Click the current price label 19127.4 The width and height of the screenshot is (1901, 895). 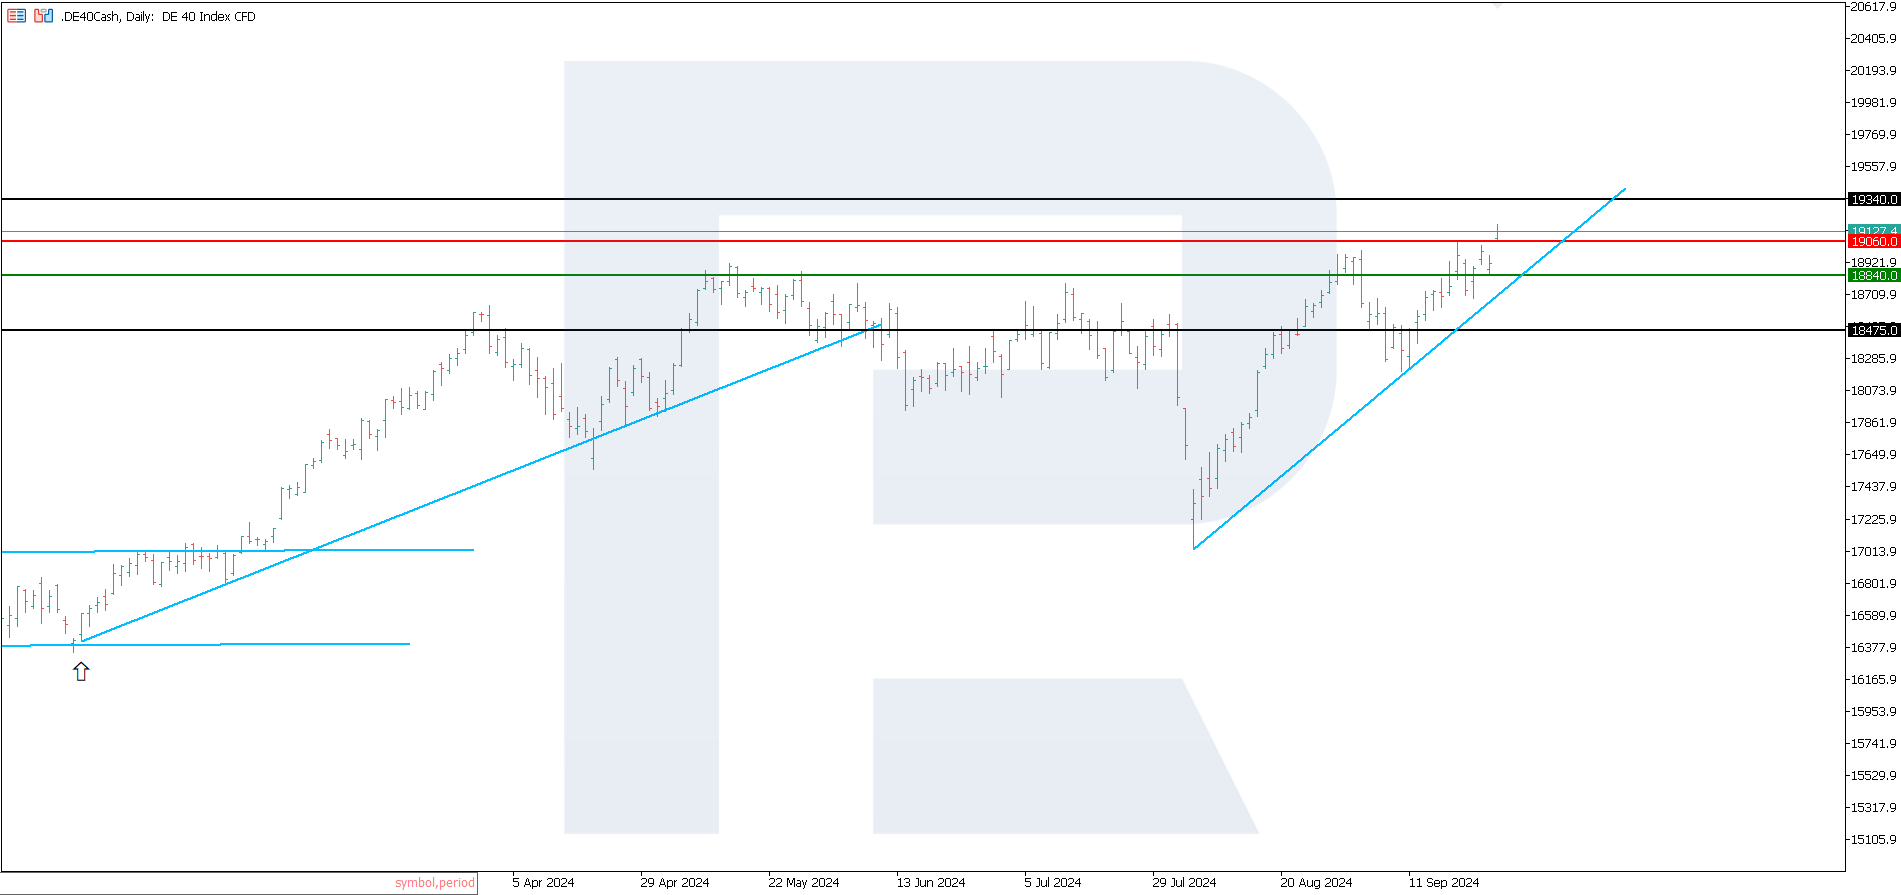(1874, 230)
